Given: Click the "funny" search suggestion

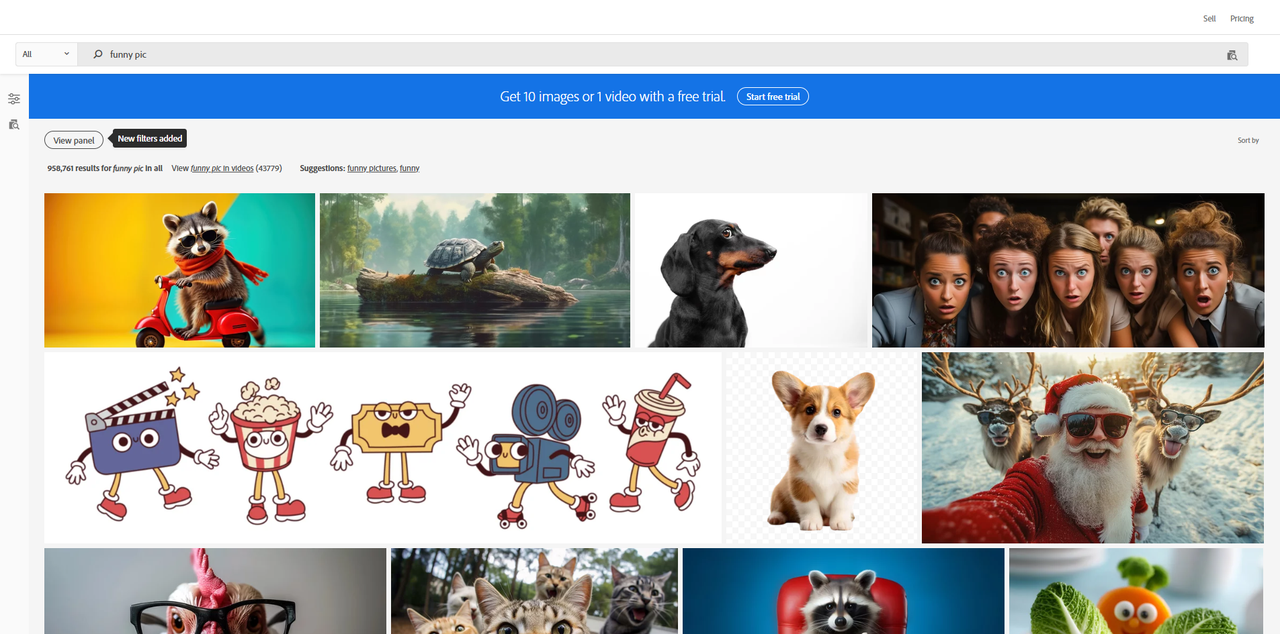Looking at the screenshot, I should click(409, 168).
